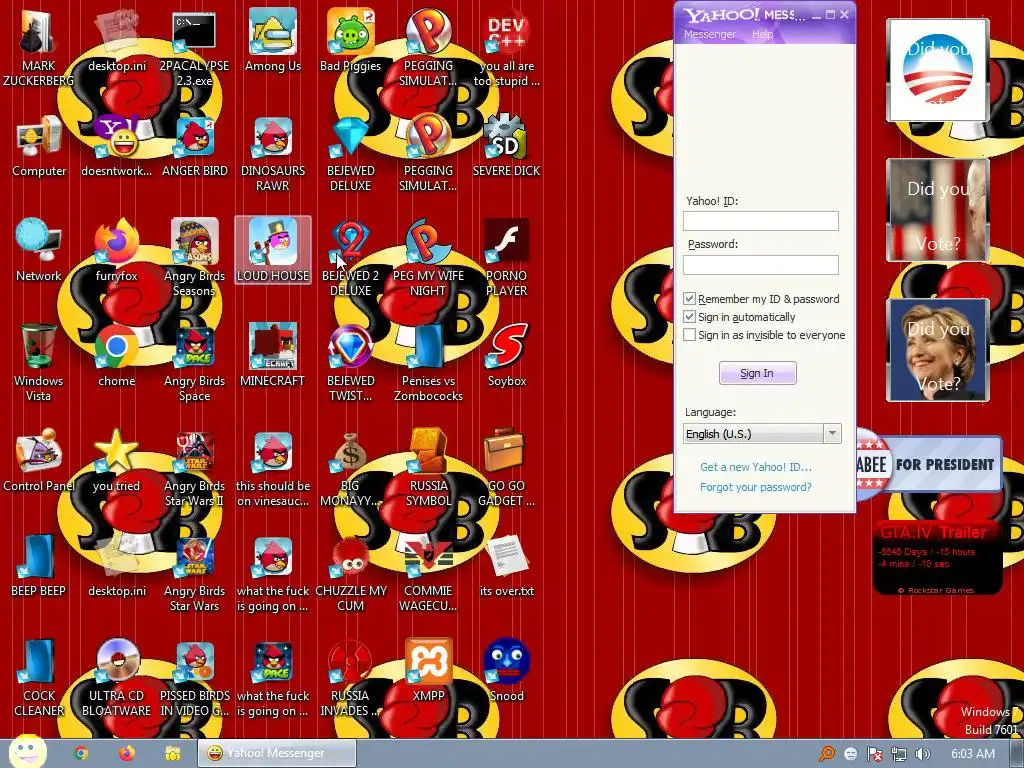Click the Sign In button

coord(758,373)
